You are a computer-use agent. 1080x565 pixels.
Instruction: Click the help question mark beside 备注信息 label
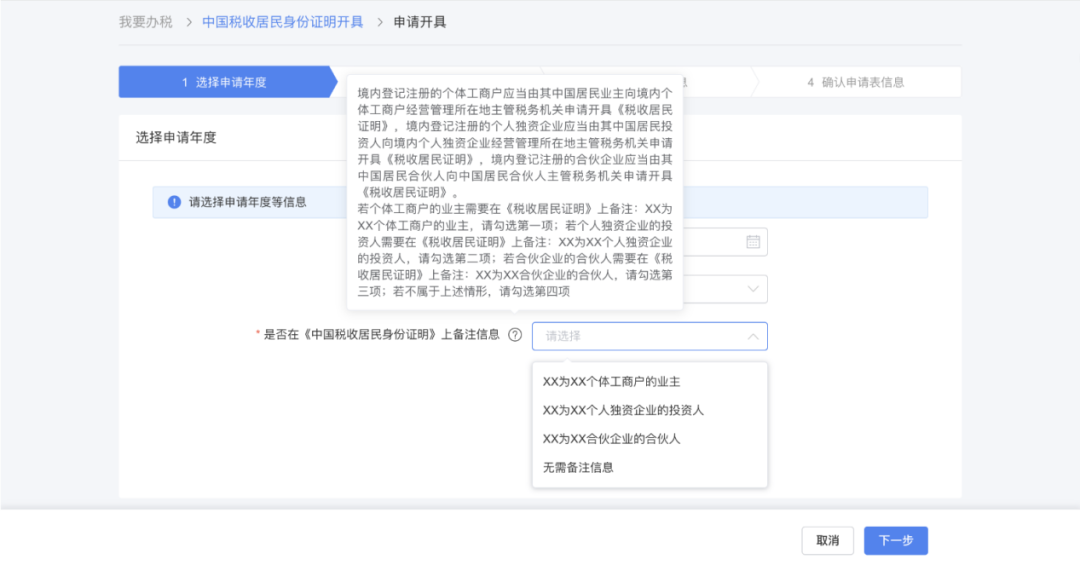click(515, 336)
